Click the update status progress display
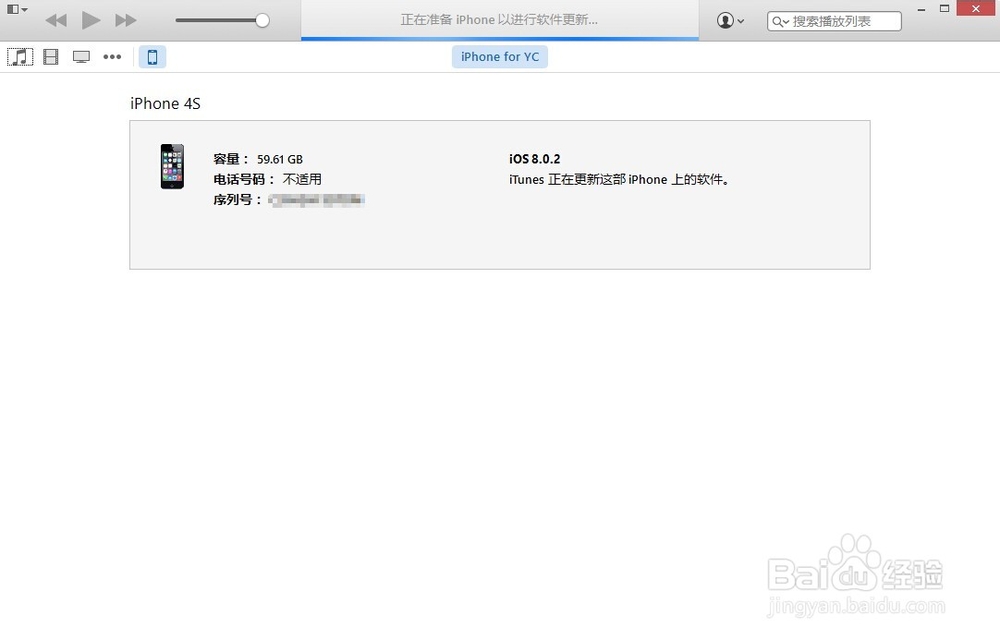This screenshot has width=1000, height=640. tap(499, 20)
